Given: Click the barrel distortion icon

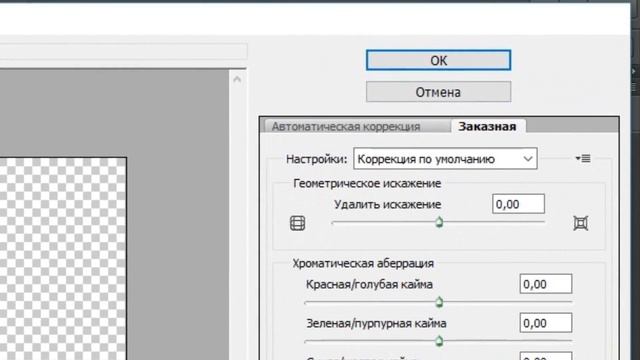Looking at the screenshot, I should (x=298, y=223).
